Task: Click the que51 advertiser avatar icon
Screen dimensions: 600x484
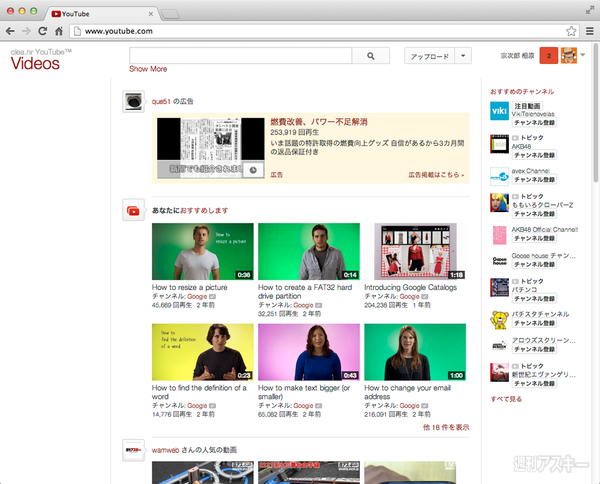Action: coord(134,101)
